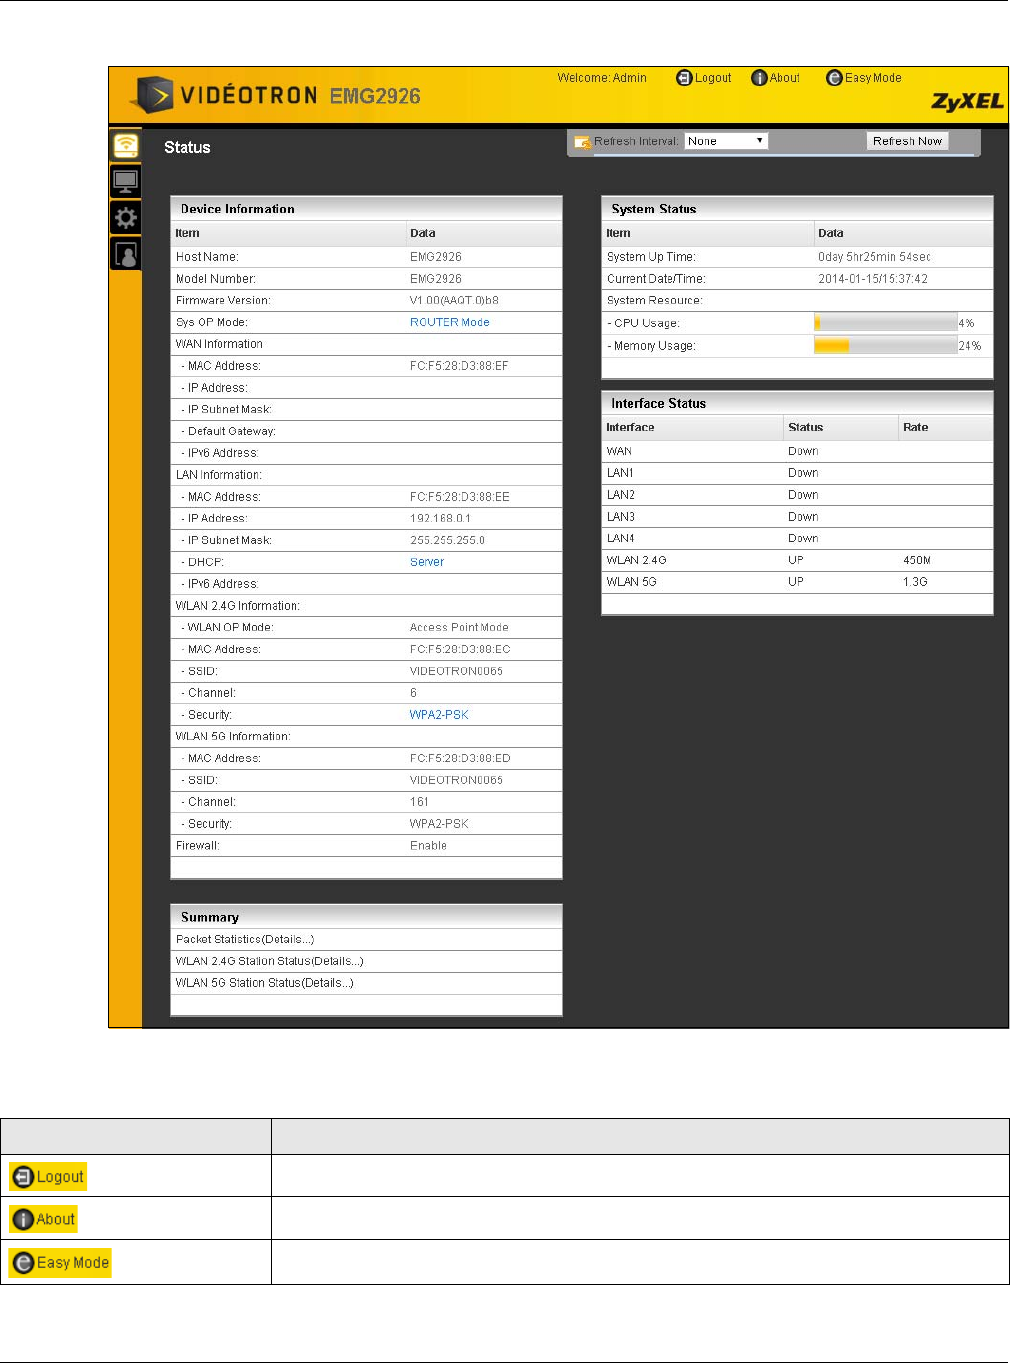Screen dimensions: 1010x1363
Task: Click the Device Information panel header
Action: pos(367,208)
